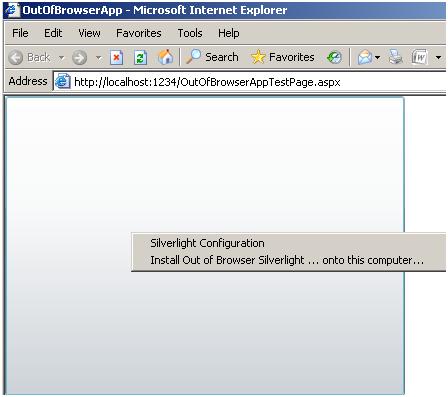Click the Internet Explorer title bar icon

point(12,10)
